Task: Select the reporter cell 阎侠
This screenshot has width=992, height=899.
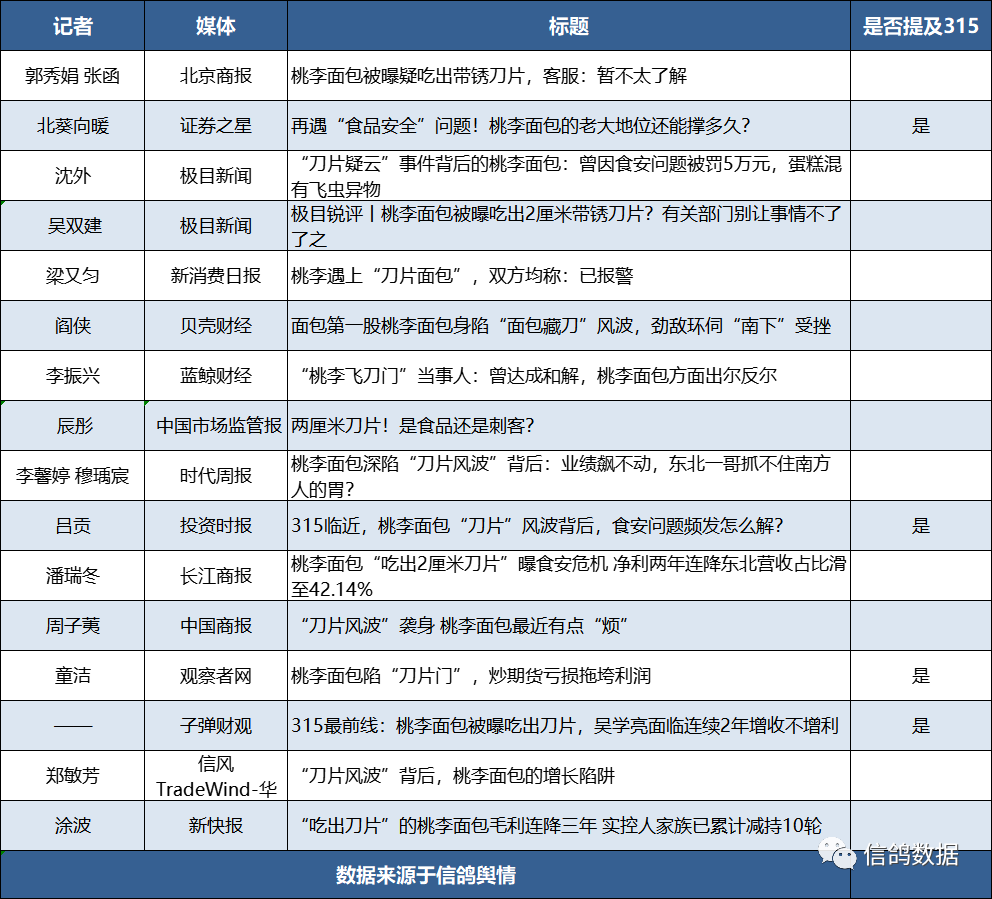Action: (x=72, y=326)
